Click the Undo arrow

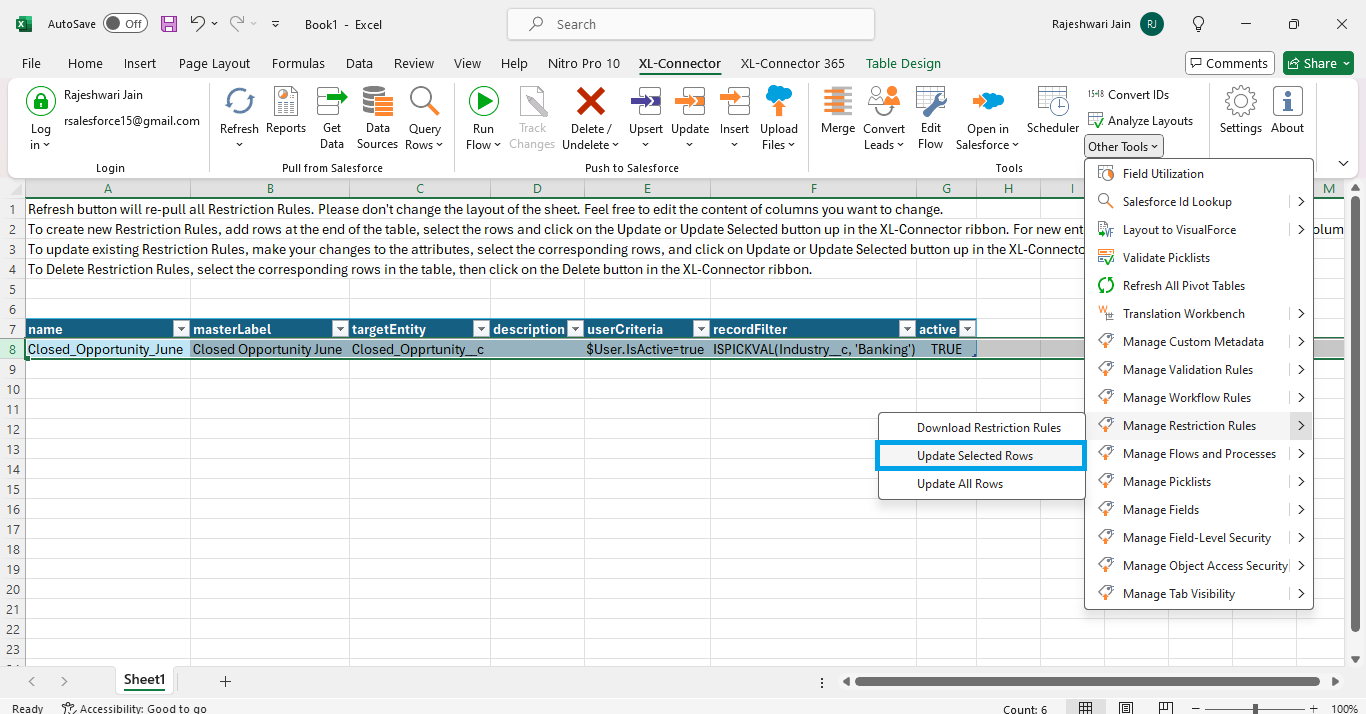(x=198, y=24)
